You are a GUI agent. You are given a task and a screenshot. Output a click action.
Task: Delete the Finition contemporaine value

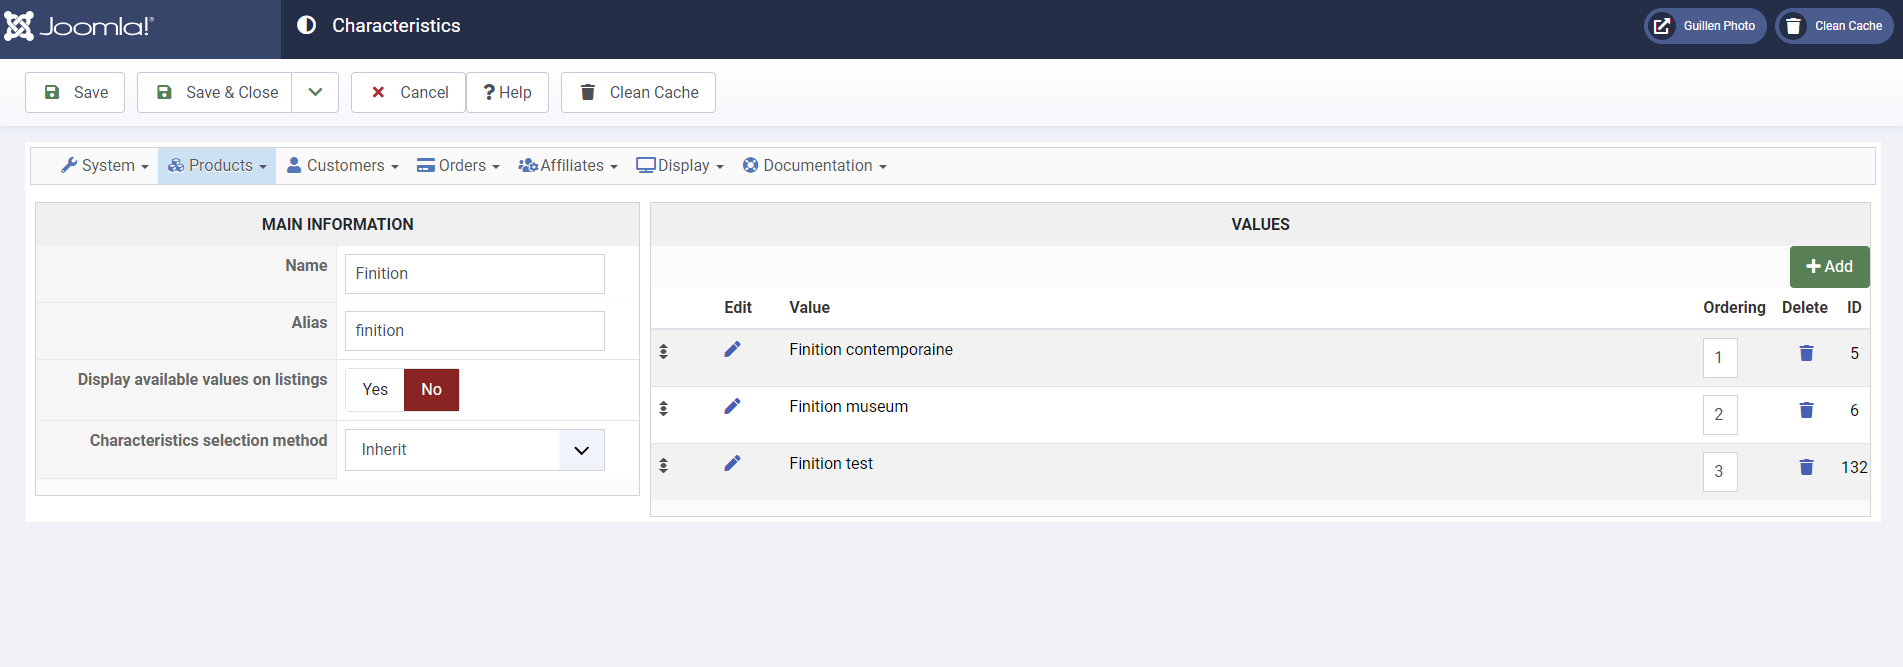[1806, 353]
